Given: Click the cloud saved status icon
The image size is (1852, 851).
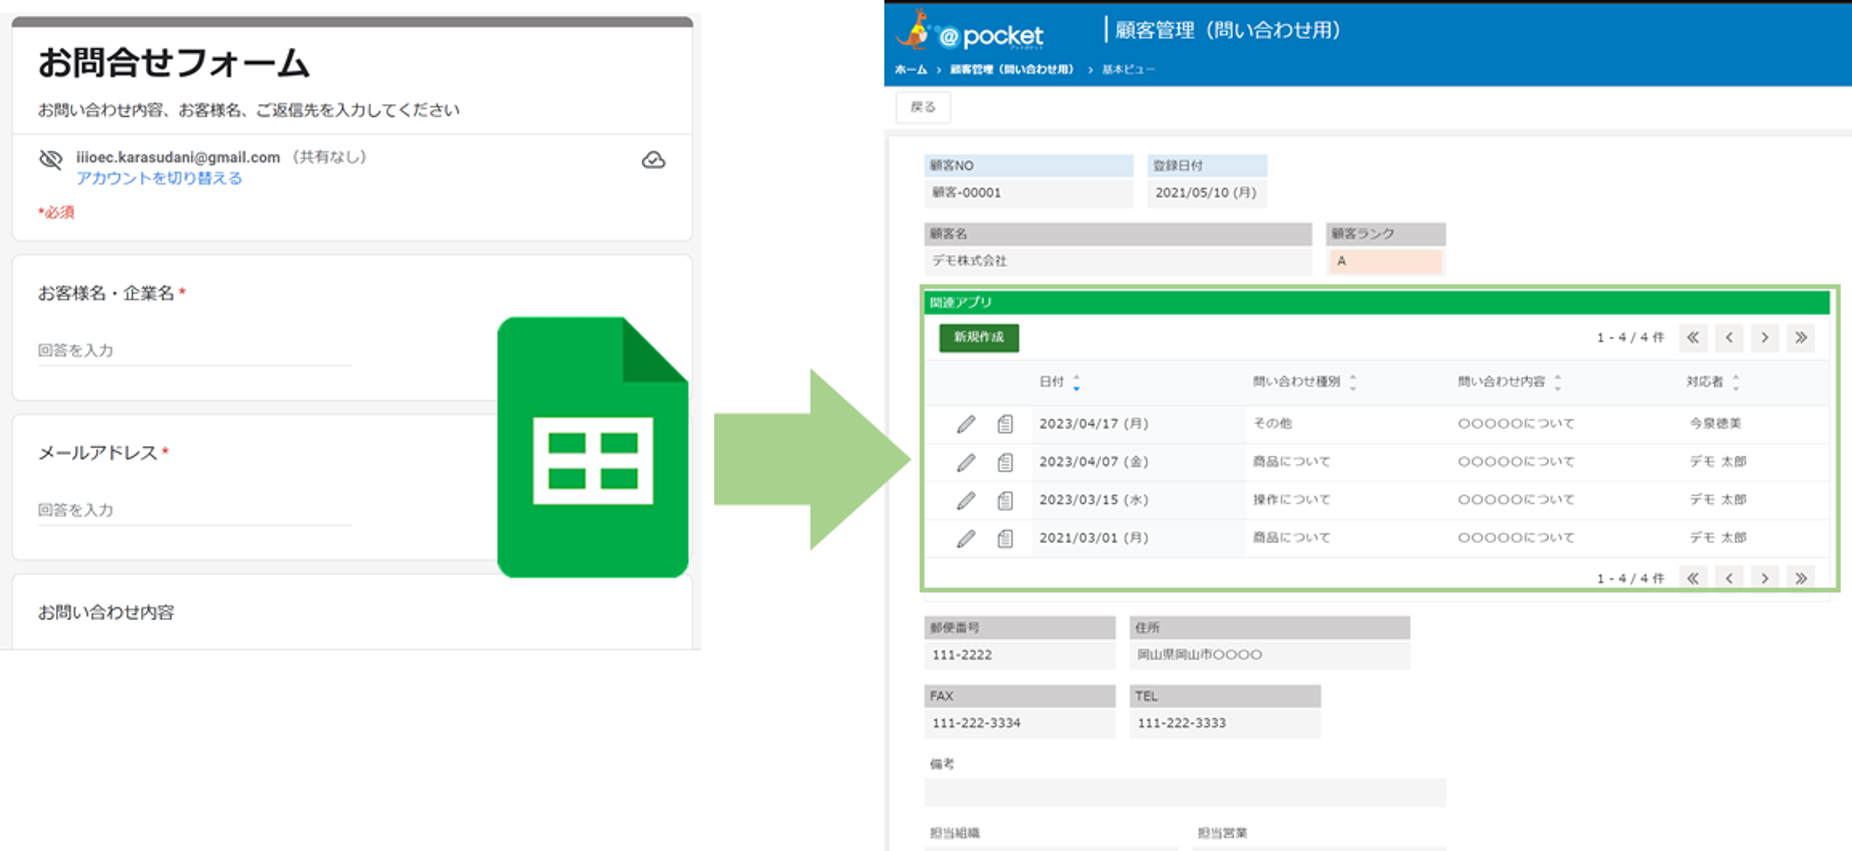Looking at the screenshot, I should [x=653, y=160].
